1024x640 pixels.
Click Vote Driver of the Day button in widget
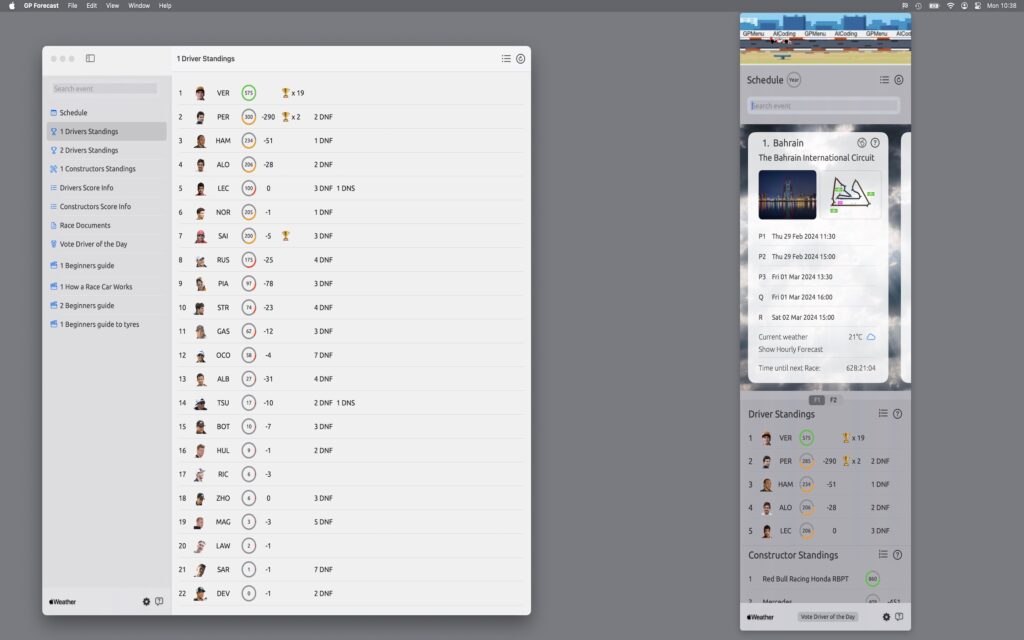click(827, 616)
